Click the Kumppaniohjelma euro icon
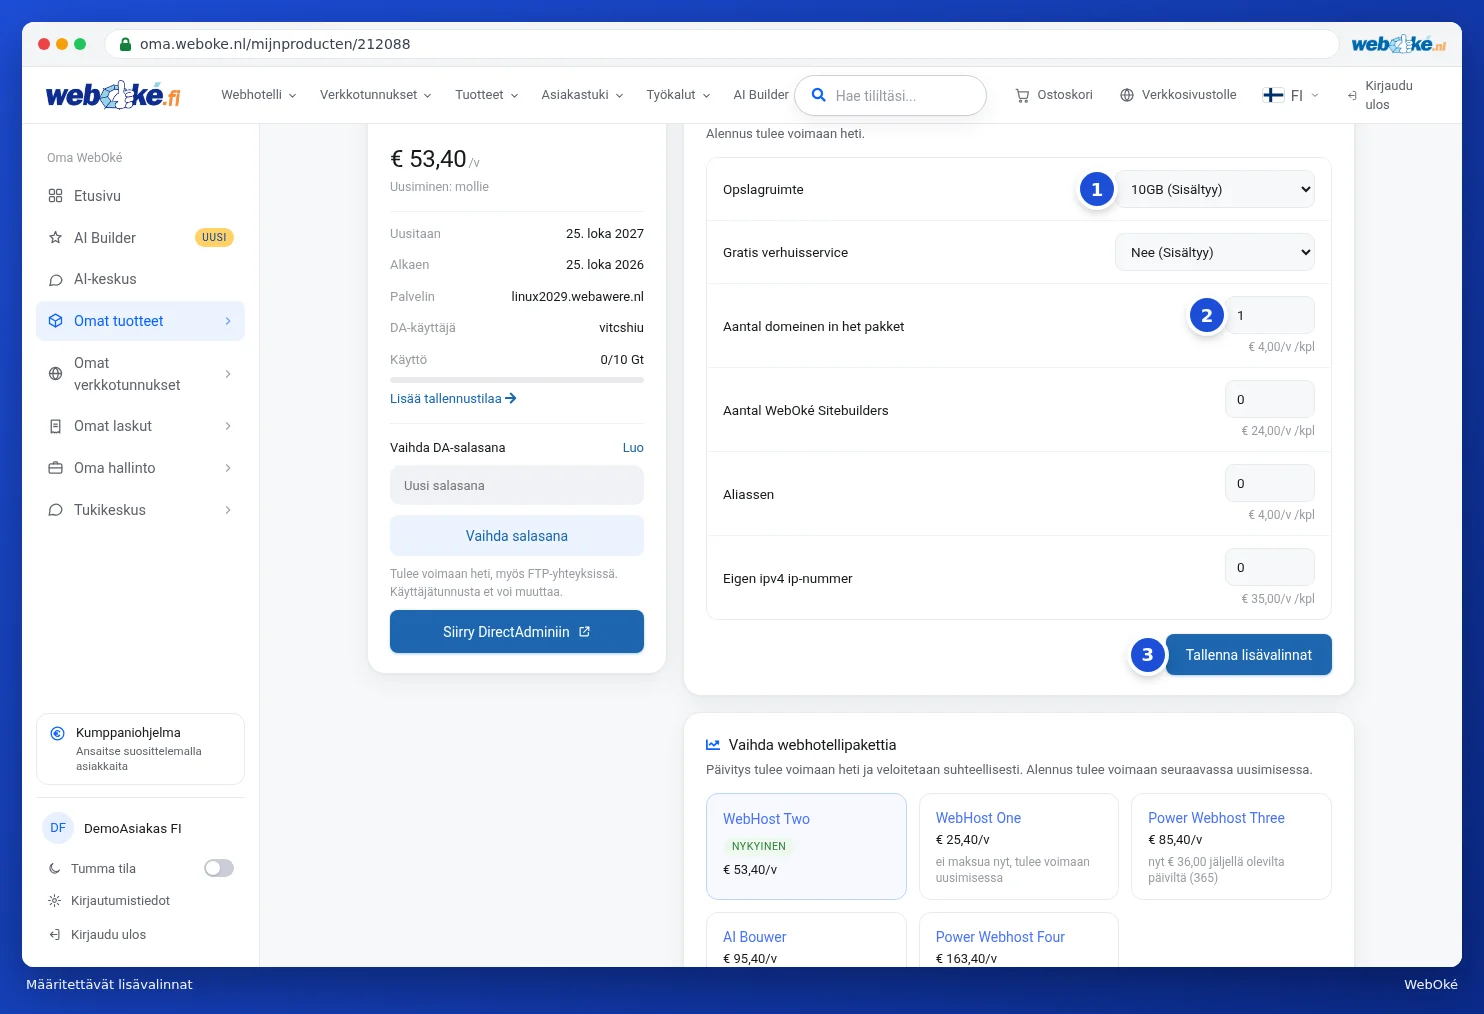This screenshot has height=1014, width=1484. coord(58,733)
